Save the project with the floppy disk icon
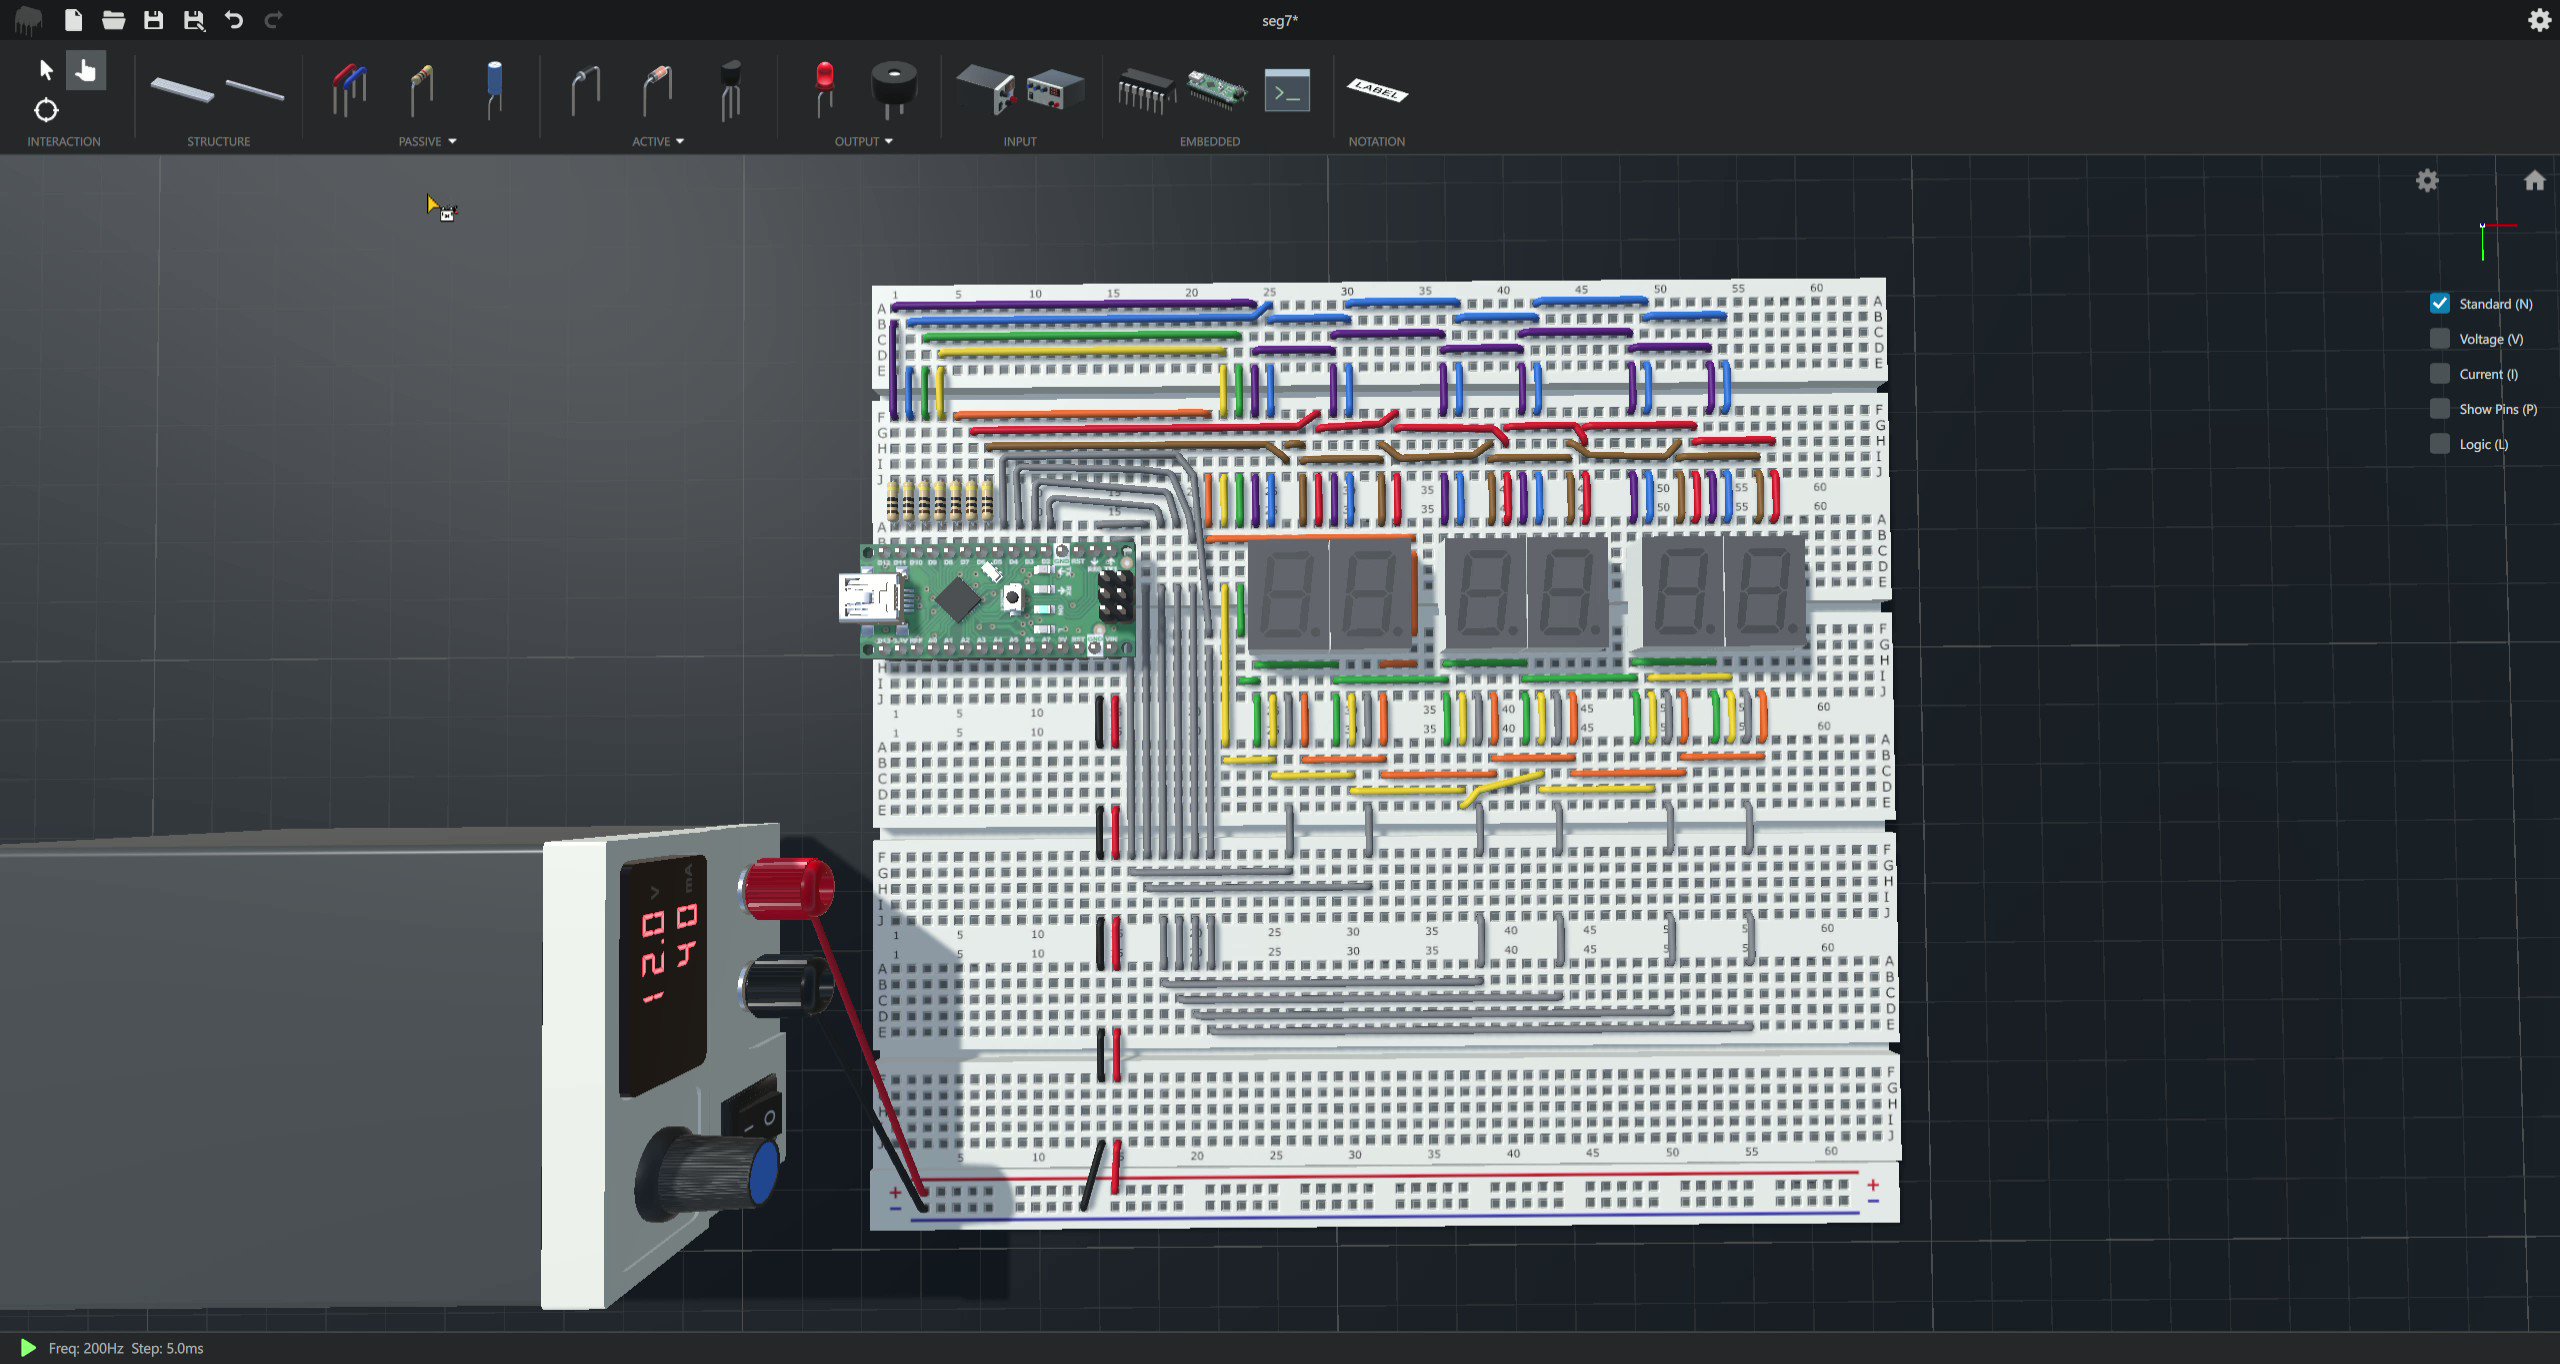 point(153,20)
